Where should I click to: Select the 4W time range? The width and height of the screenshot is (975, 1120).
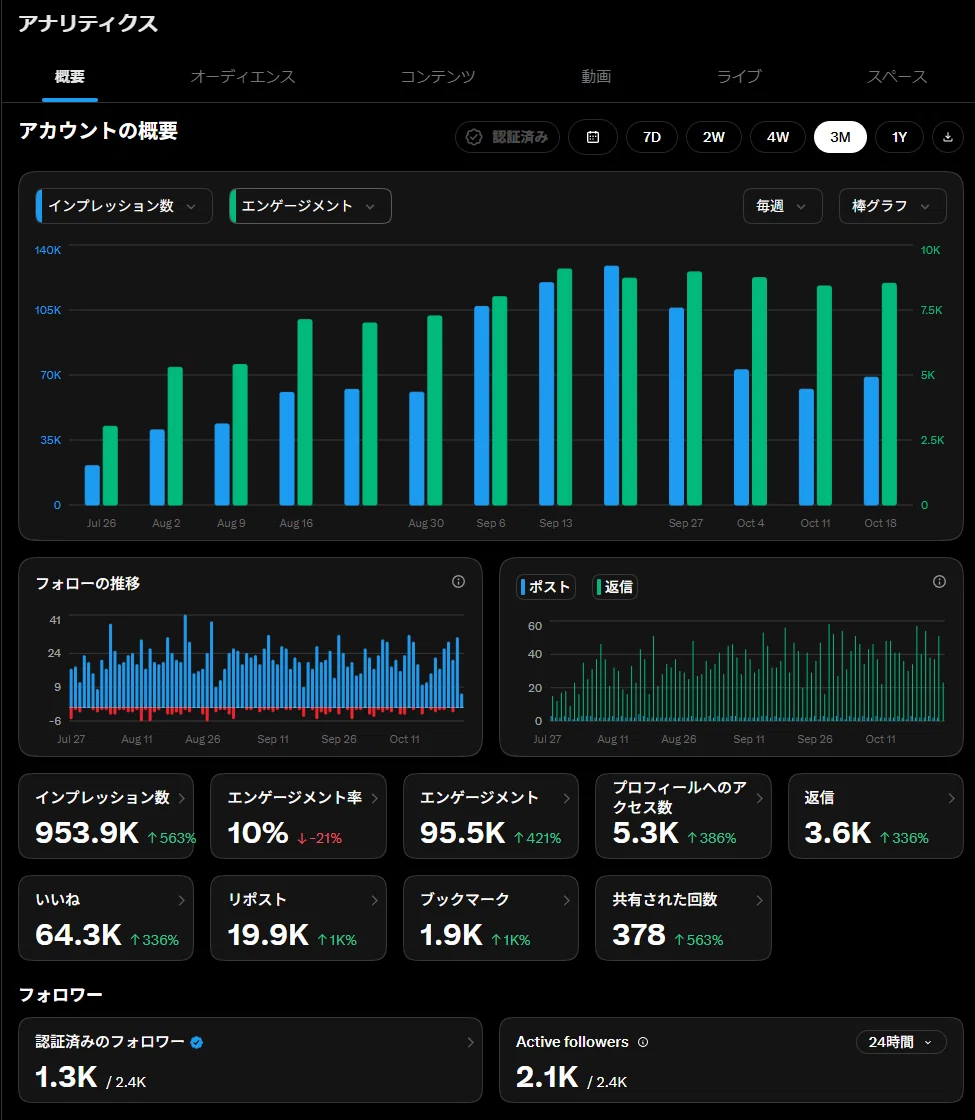tap(778, 137)
